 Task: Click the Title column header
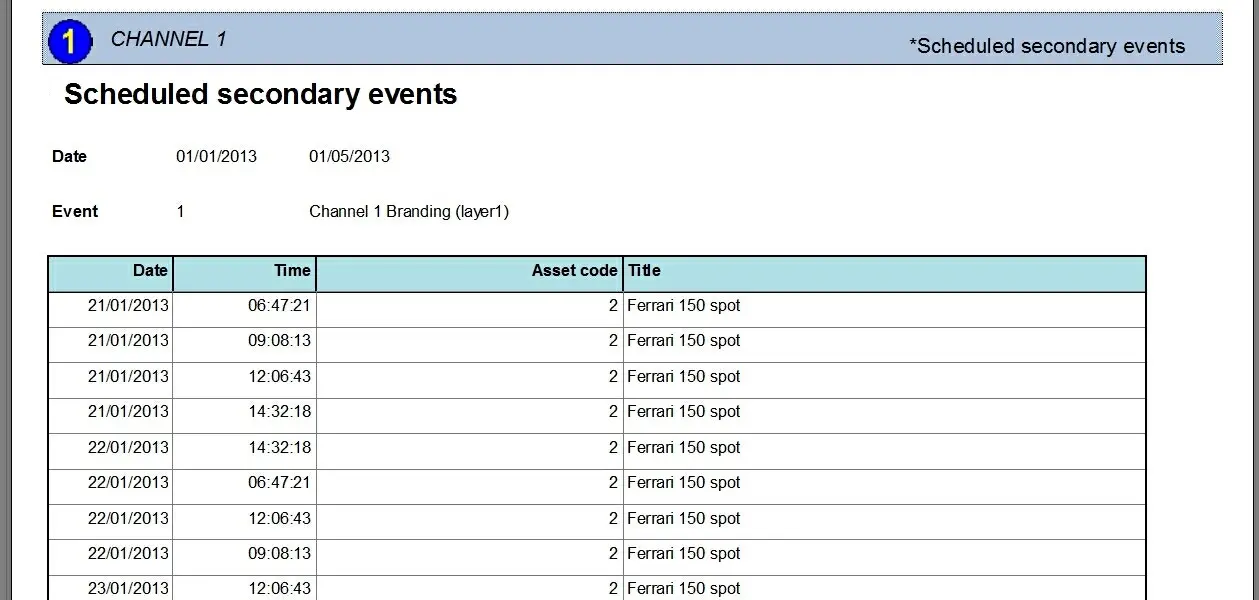(x=644, y=270)
